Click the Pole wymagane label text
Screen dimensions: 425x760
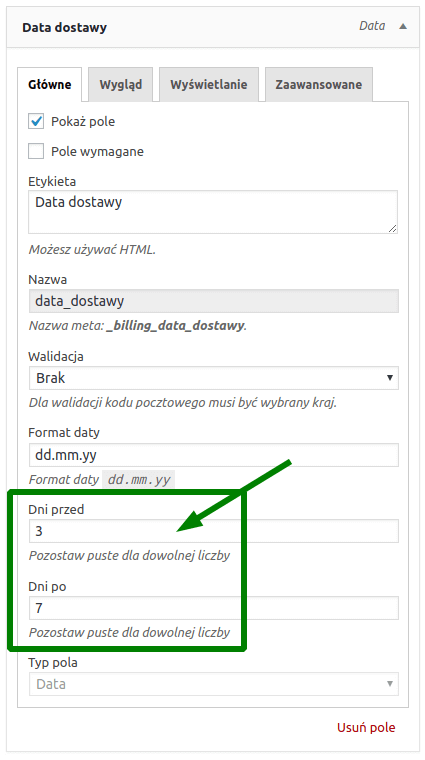click(97, 151)
